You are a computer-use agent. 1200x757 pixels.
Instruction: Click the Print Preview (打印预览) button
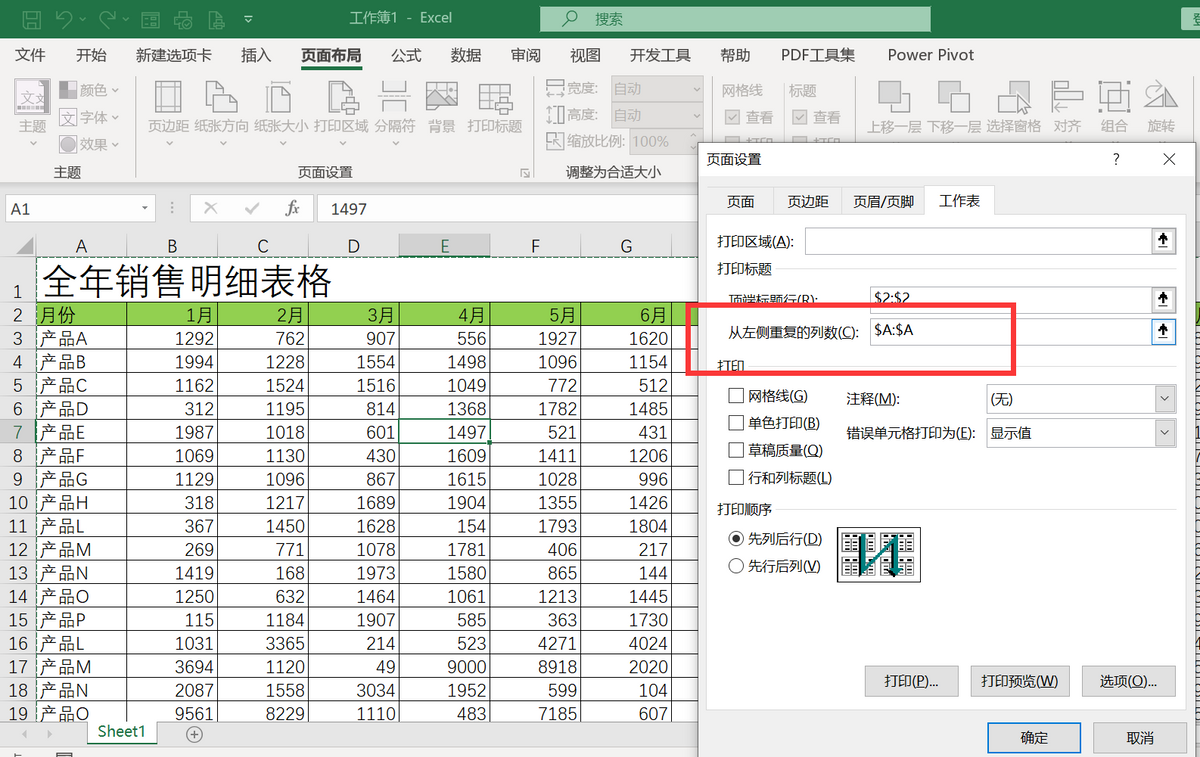coord(1019,681)
